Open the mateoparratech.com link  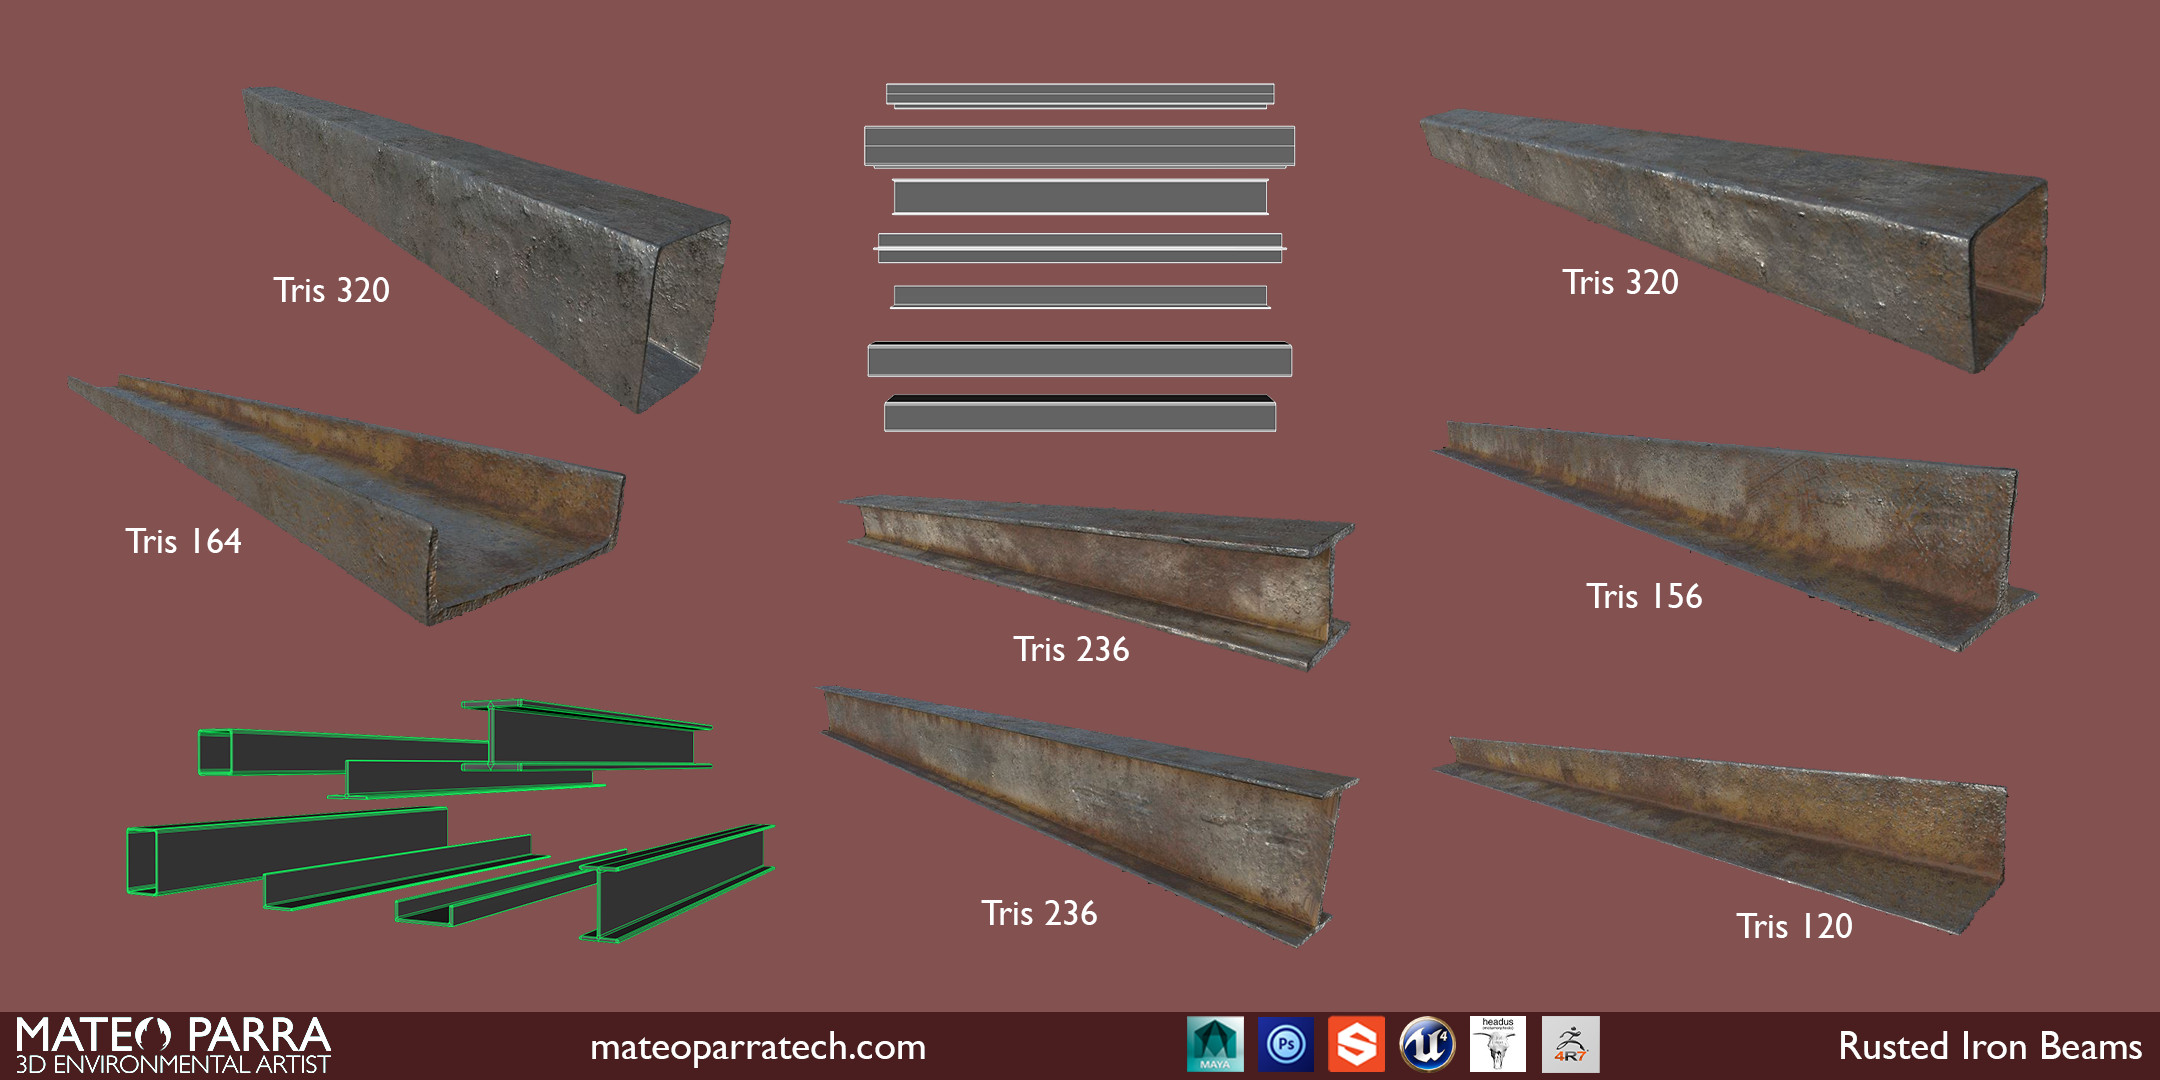click(758, 1047)
